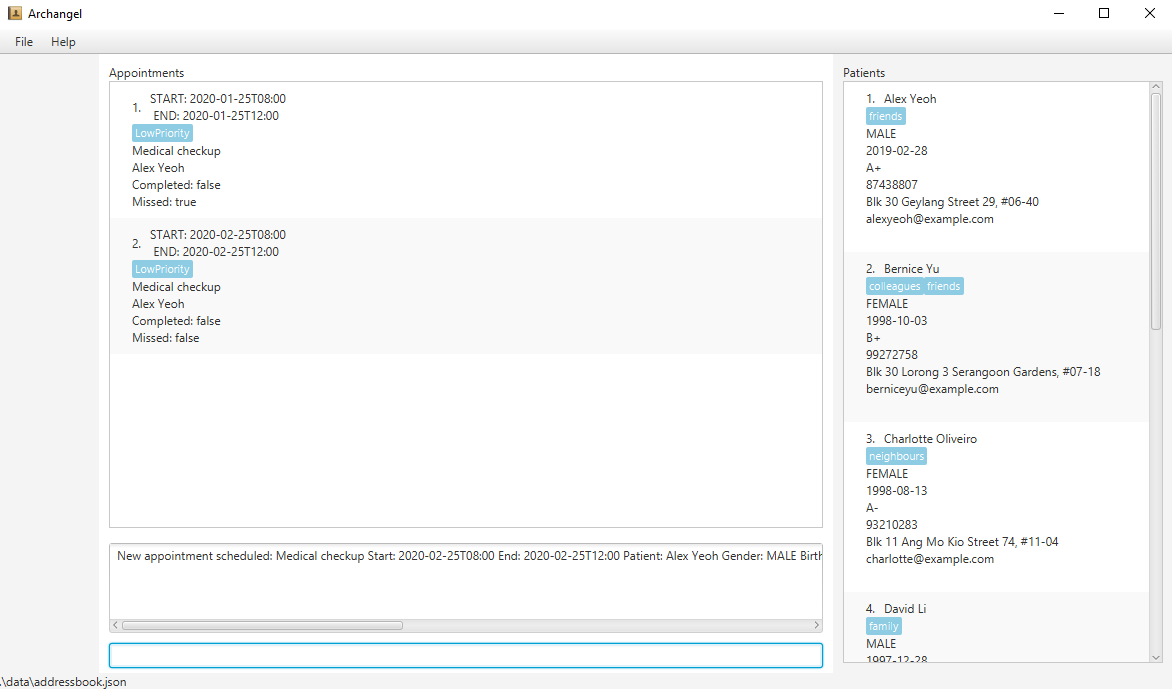Click the neighbours tag under Charlotte Oliveiro
The width and height of the screenshot is (1172, 689).
896,456
